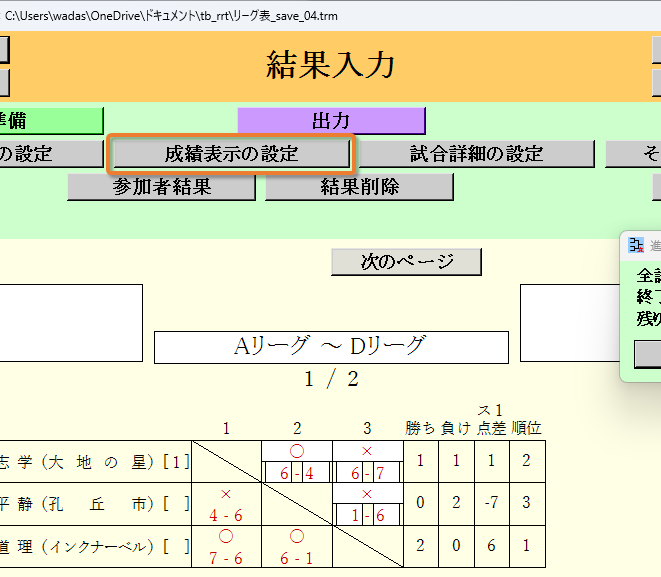
Task: Click the page indicator 1 / 2
Action: (331, 379)
